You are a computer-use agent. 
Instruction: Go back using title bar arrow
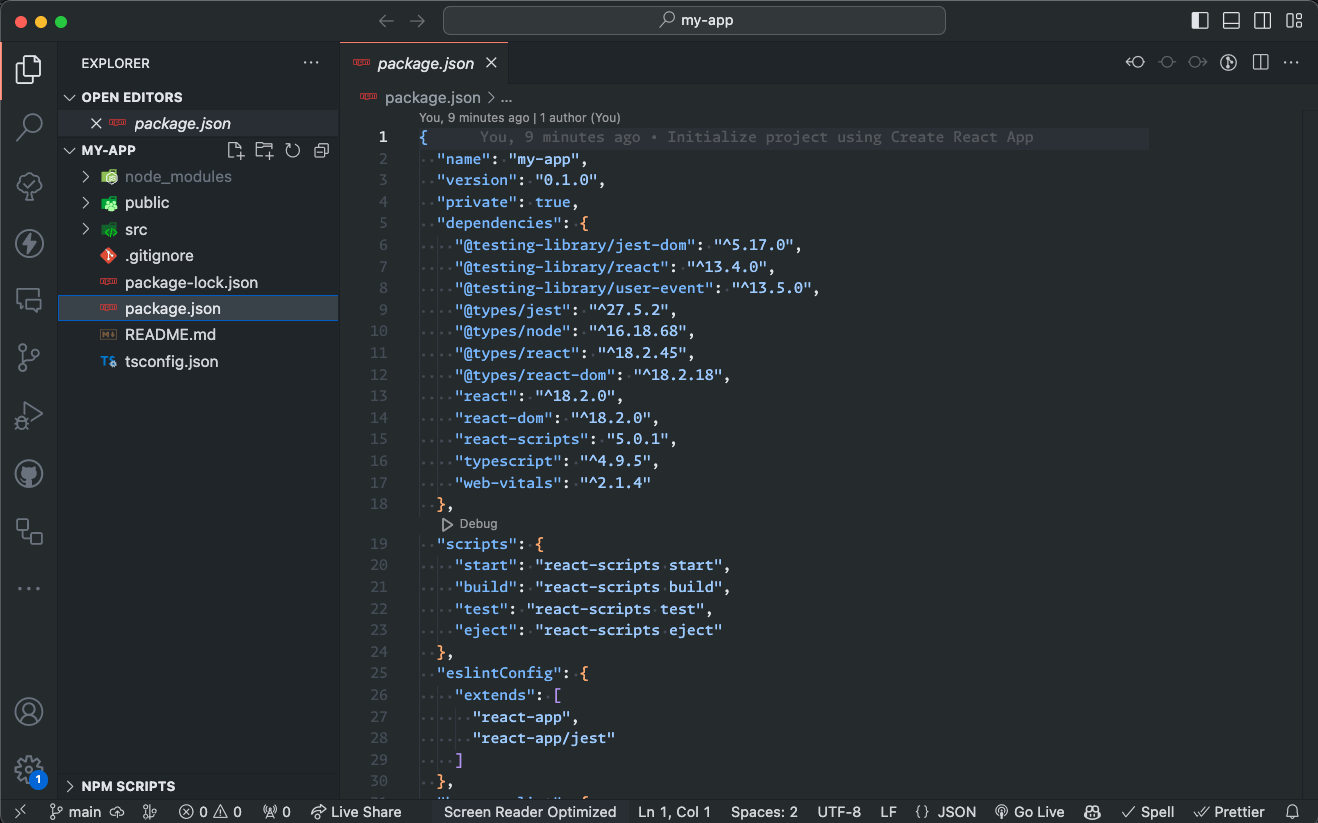pyautogui.click(x=386, y=20)
